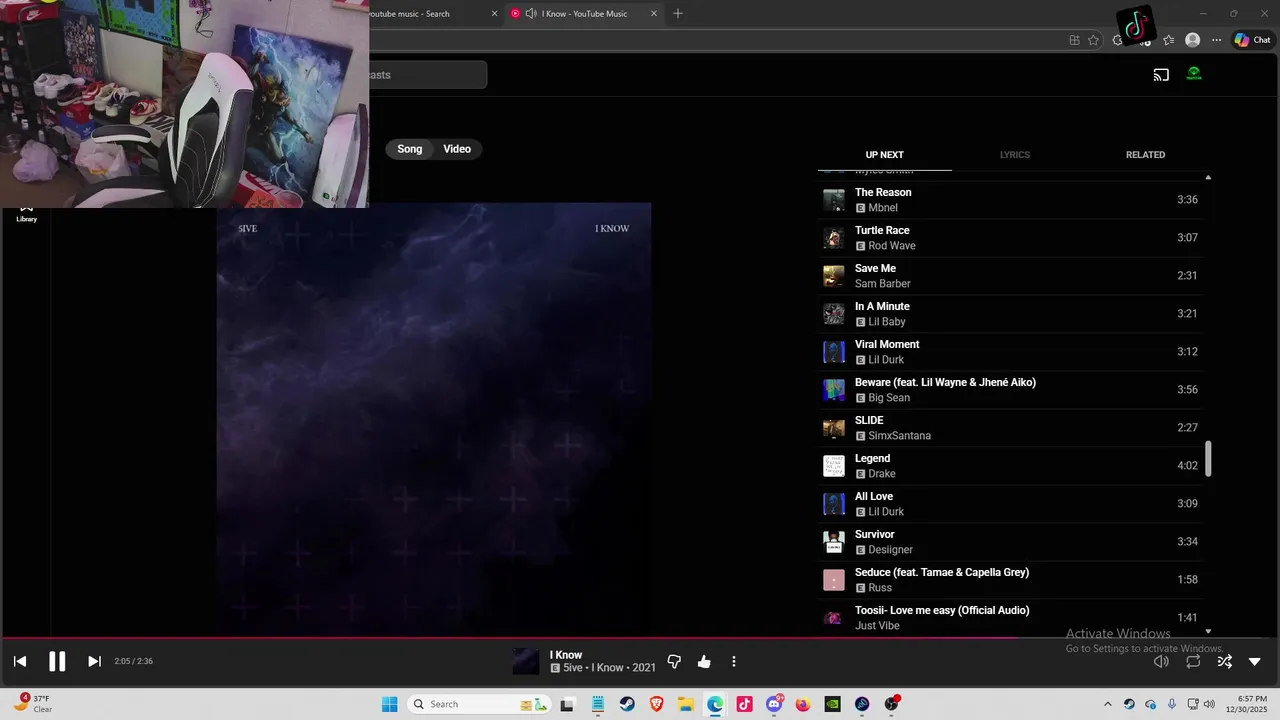Viewport: 1280px width, 720px height.
Task: Click the green download extension icon
Action: point(1194,74)
